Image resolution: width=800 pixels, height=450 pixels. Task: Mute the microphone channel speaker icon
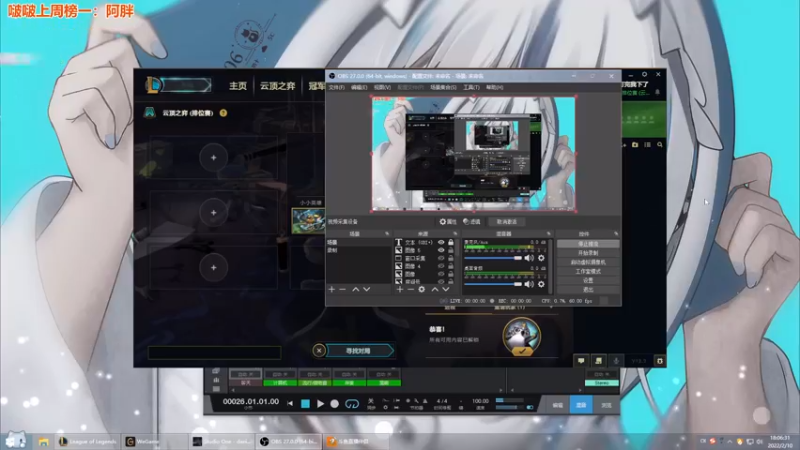[x=529, y=258]
